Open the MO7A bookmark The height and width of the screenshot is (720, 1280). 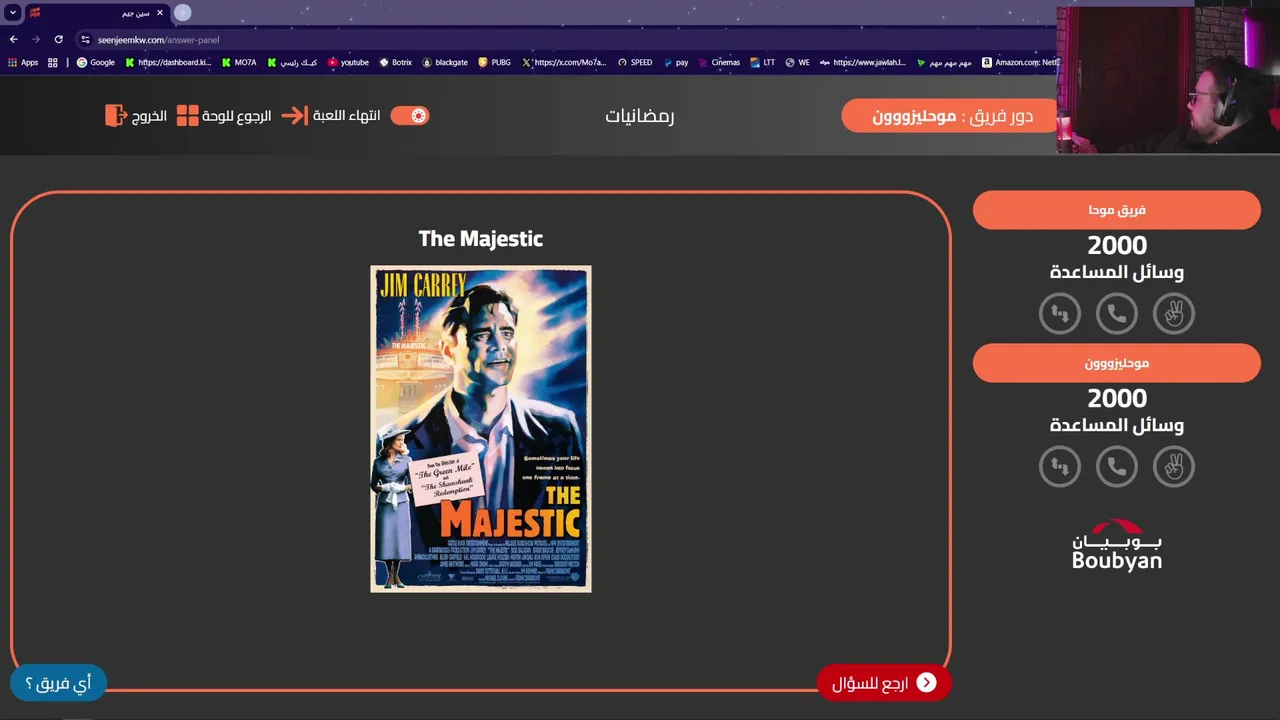pyautogui.click(x=239, y=62)
